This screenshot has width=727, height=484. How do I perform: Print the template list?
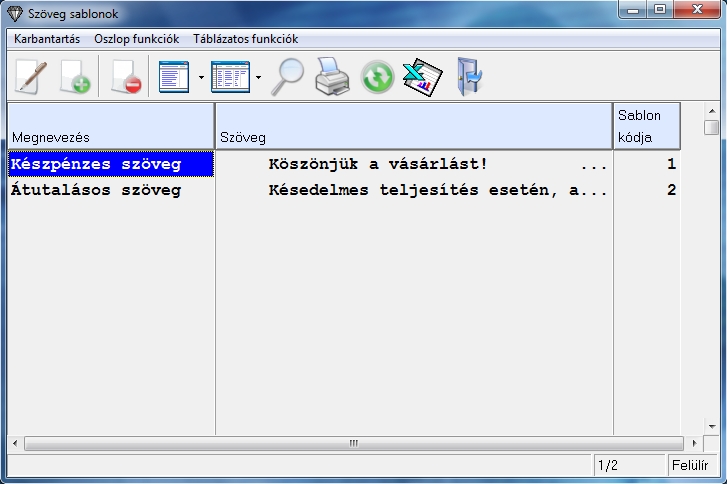pyautogui.click(x=332, y=77)
